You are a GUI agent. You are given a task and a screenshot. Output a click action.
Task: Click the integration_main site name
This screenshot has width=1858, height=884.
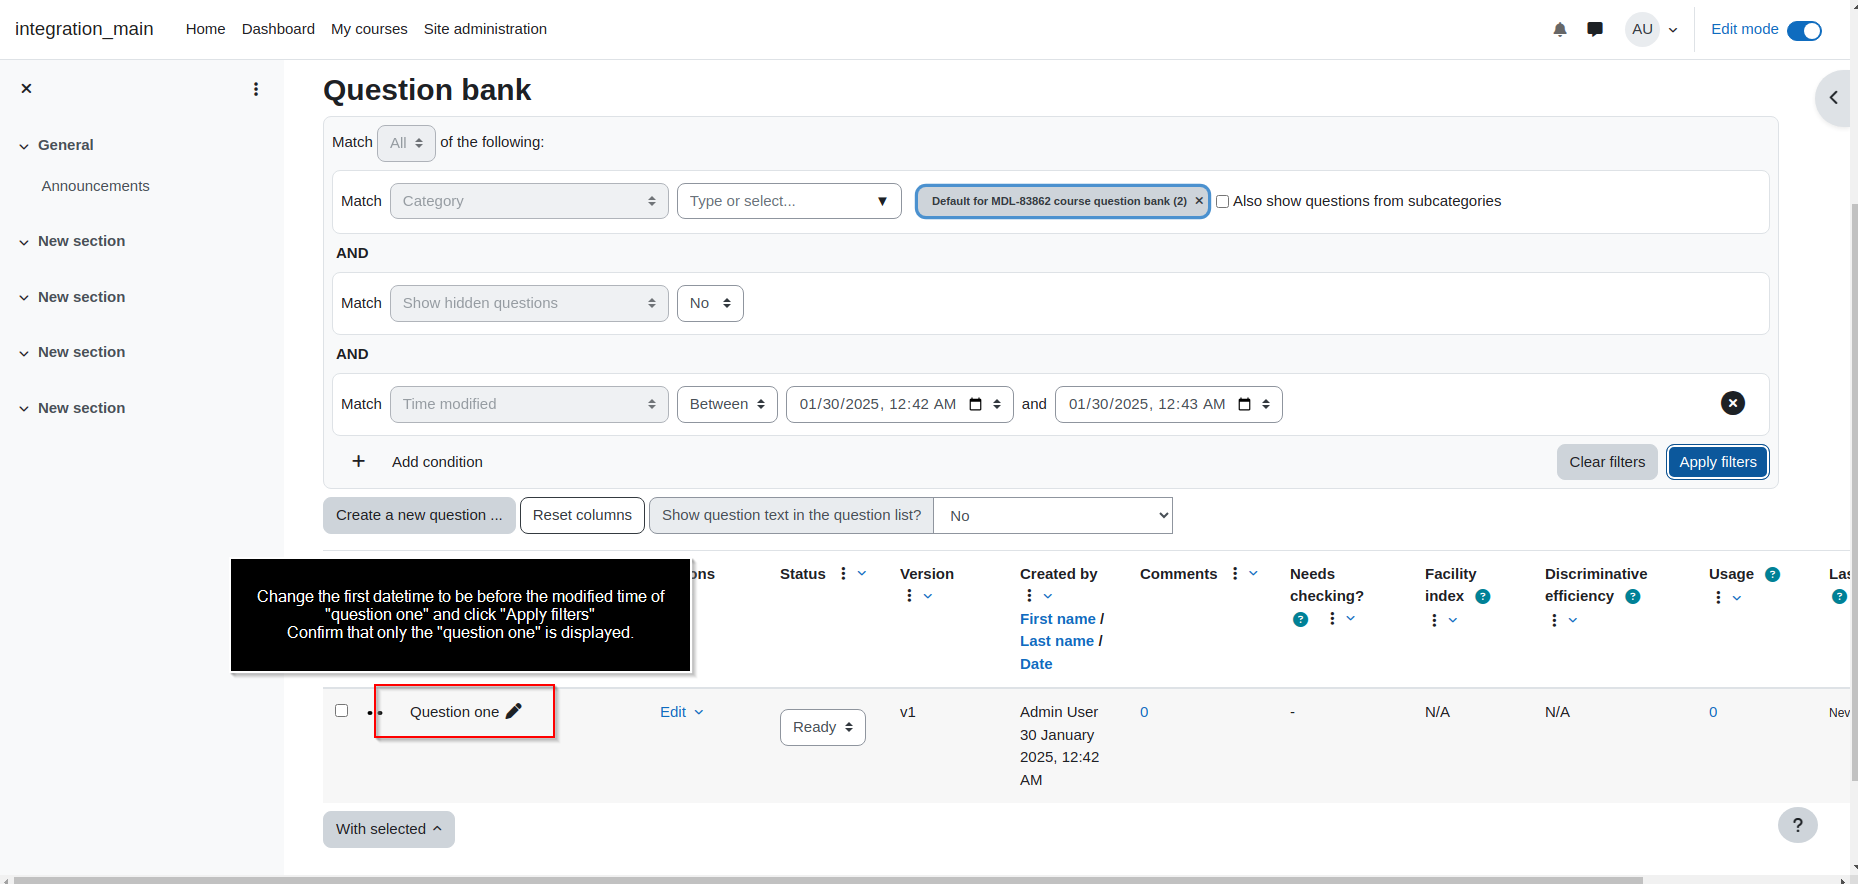pos(84,29)
